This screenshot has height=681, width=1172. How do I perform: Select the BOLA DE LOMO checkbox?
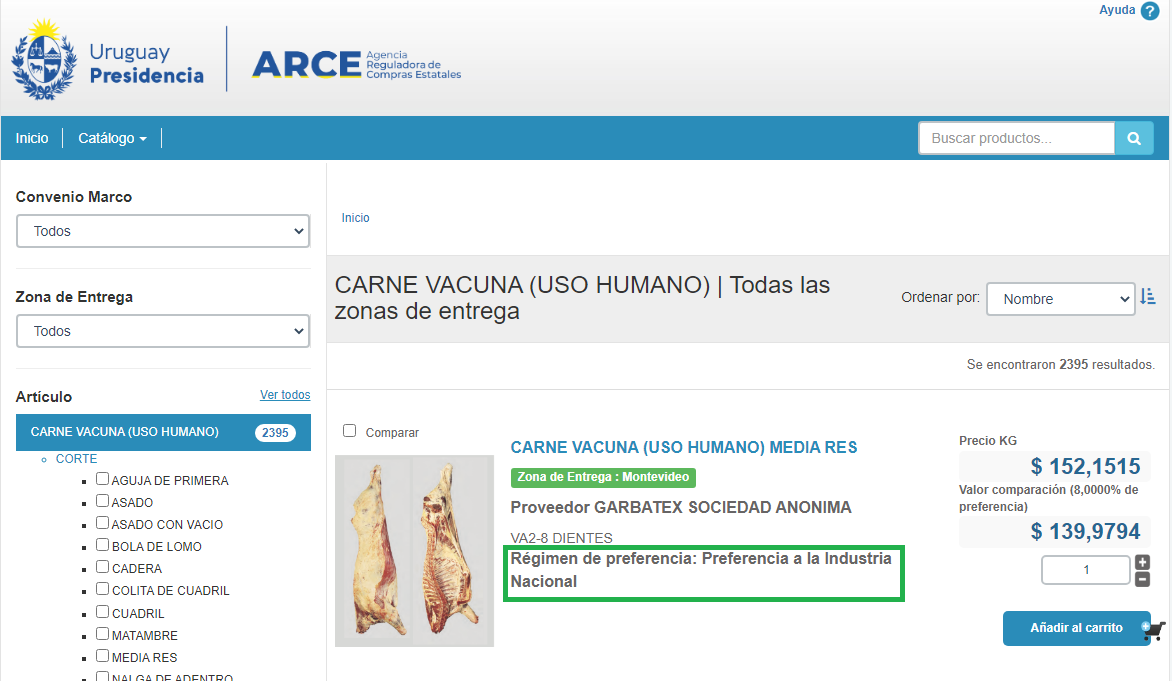[102, 545]
